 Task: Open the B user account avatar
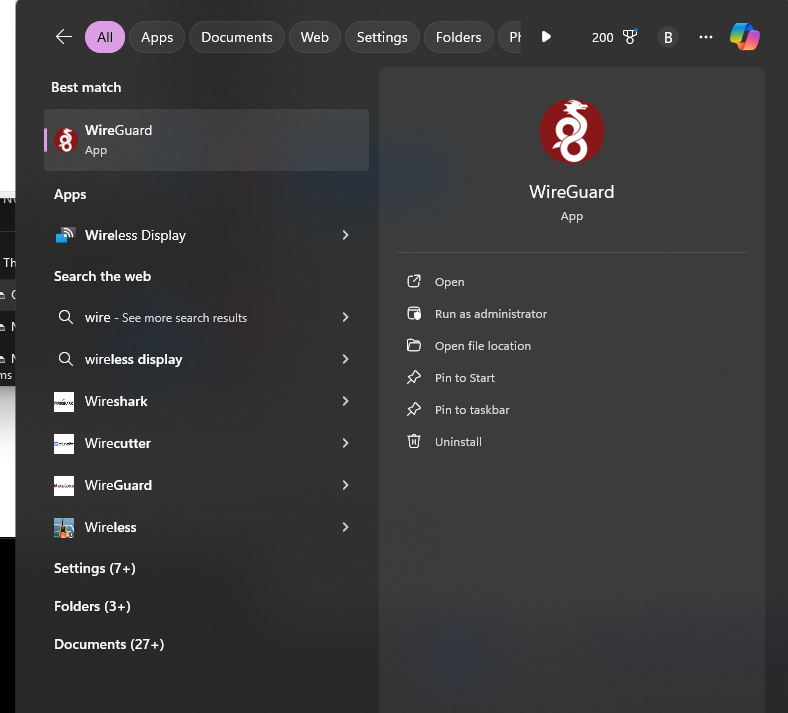click(668, 37)
